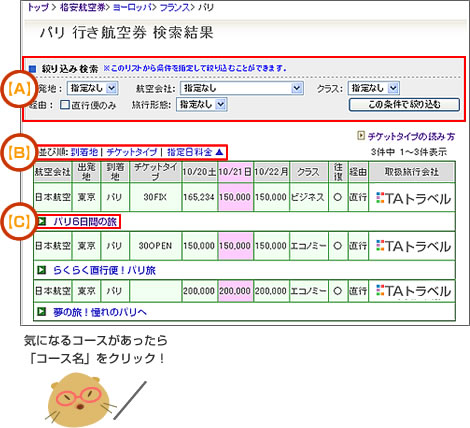This screenshot has width=470, height=428.
Task: Open the クラス dropdown
Action: [x=373, y=88]
